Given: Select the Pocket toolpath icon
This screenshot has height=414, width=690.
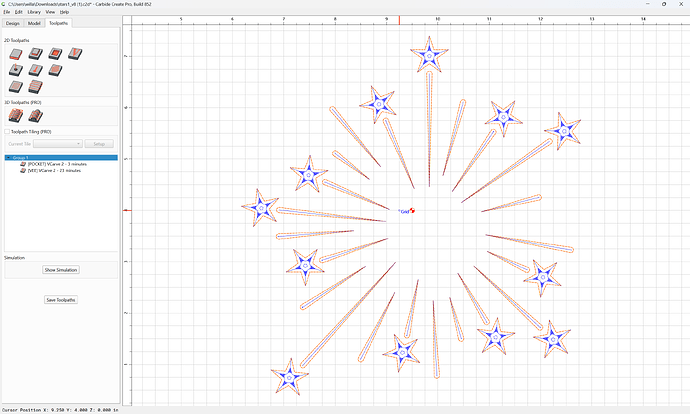Looking at the screenshot, I should click(36, 54).
